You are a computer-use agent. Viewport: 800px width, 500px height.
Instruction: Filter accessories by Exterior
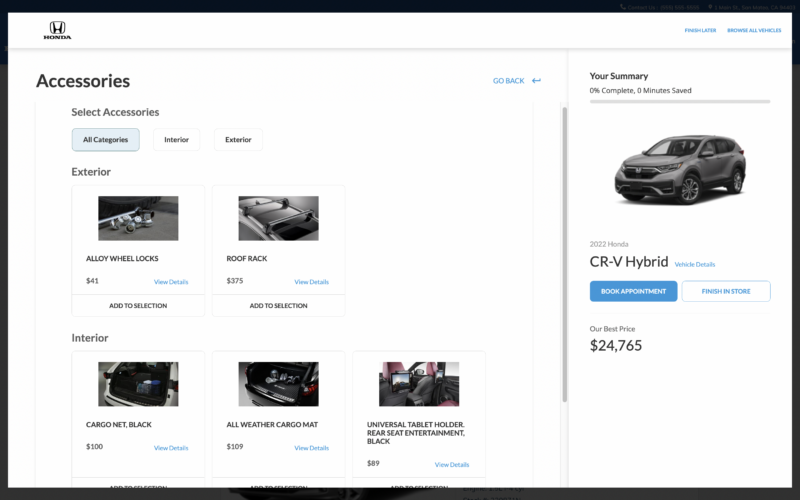(x=238, y=140)
